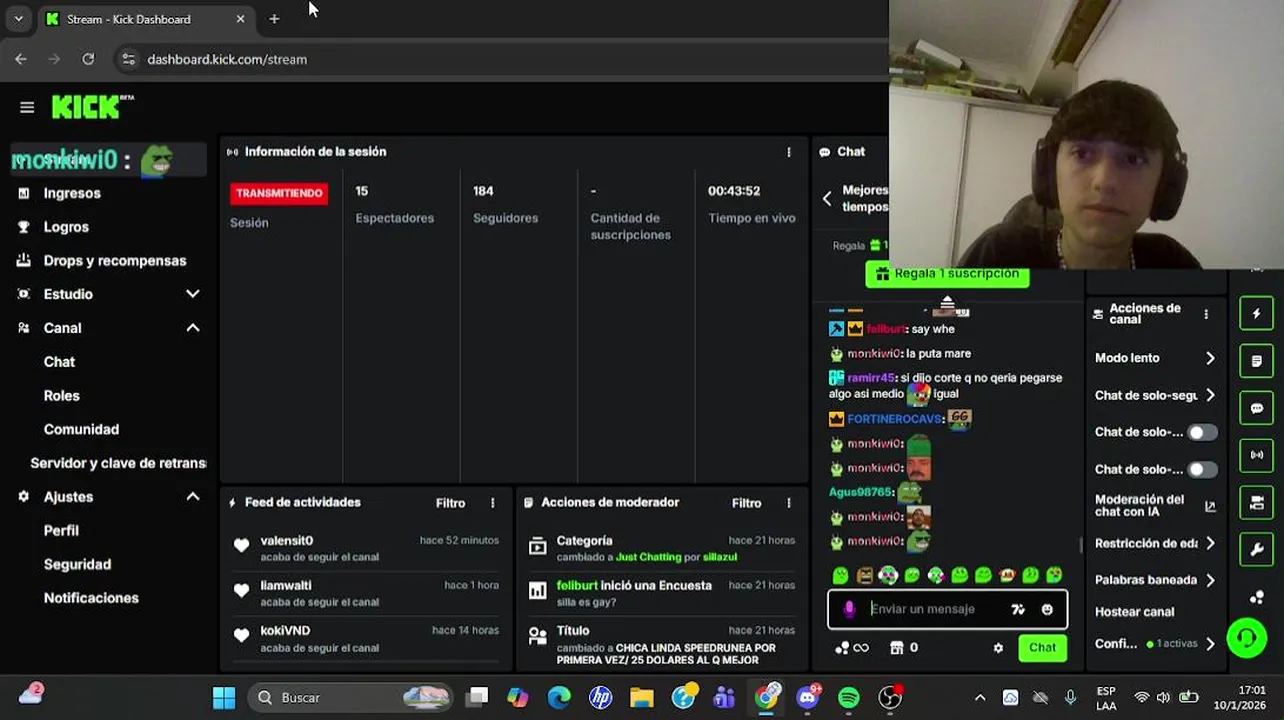Open options menu of Información de la sesión
Image resolution: width=1284 pixels, height=720 pixels.
(789, 152)
